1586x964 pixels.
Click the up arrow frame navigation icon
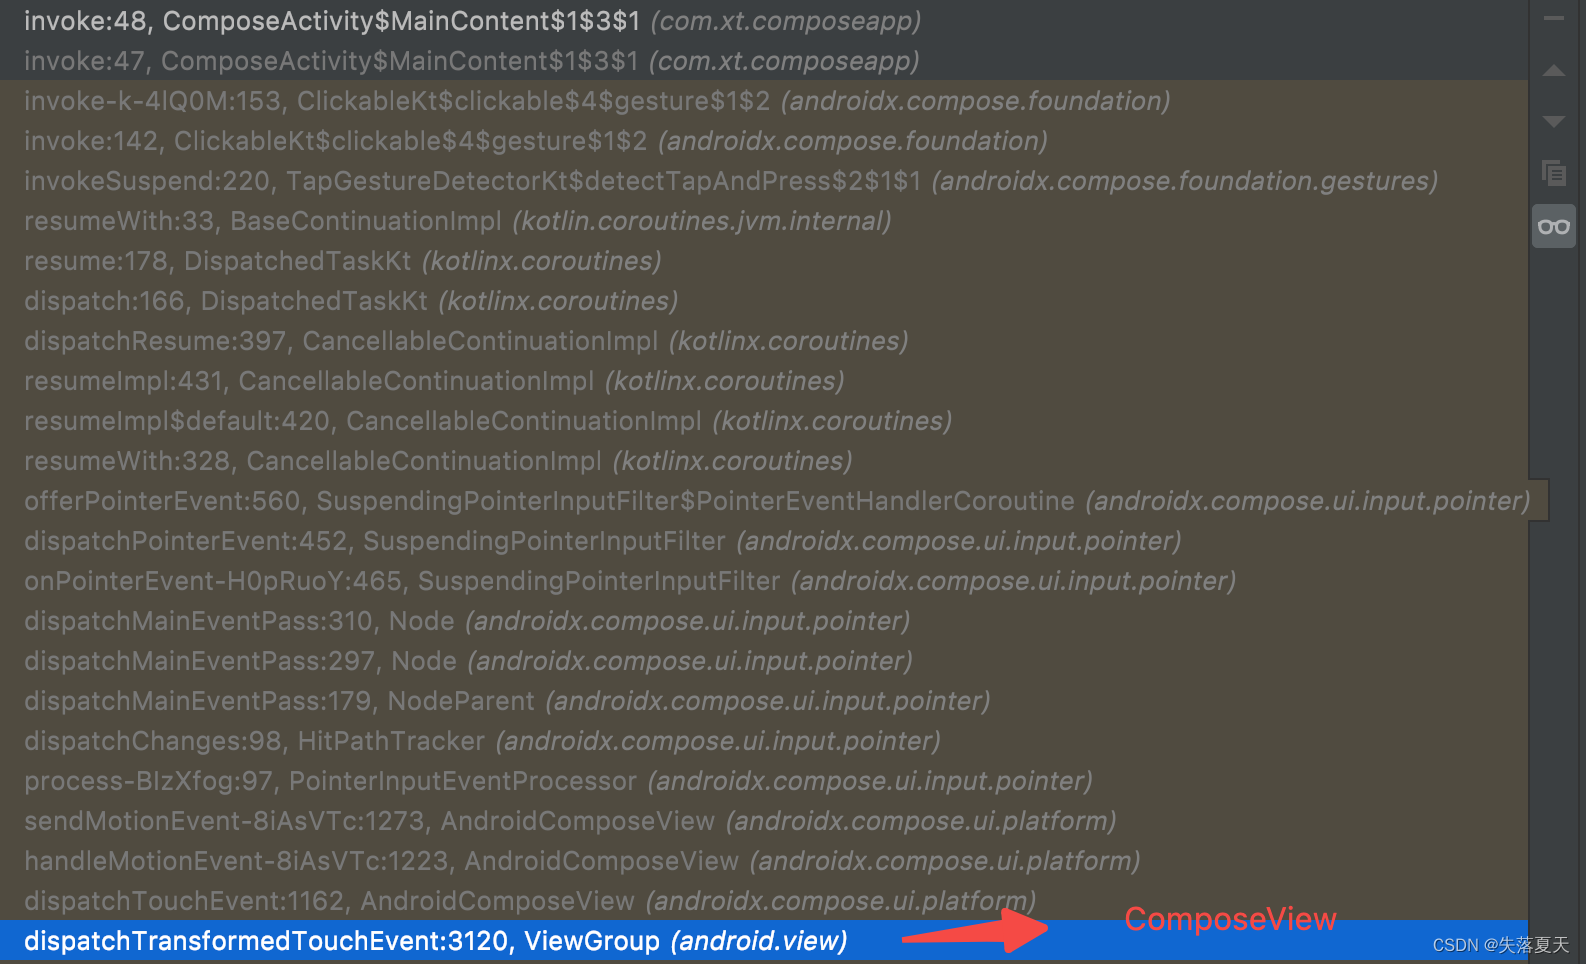(x=1553, y=71)
